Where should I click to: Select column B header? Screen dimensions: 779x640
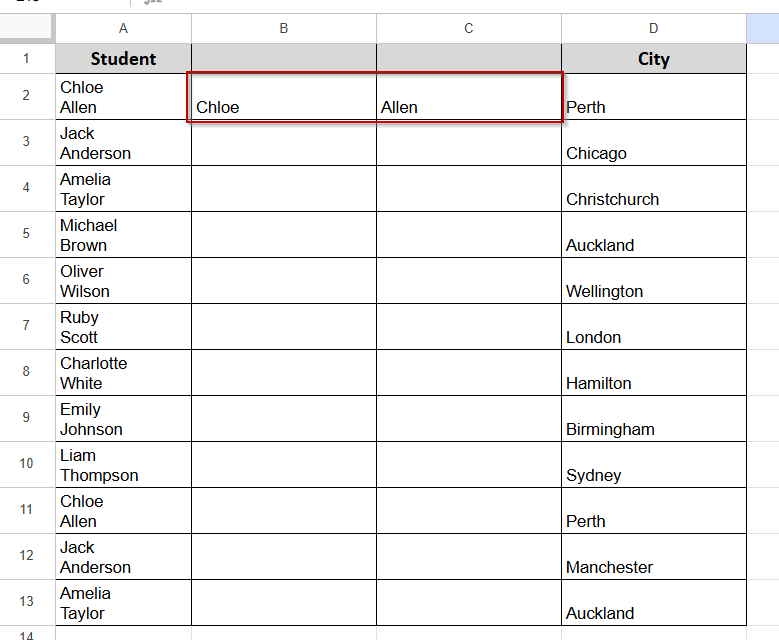point(284,28)
